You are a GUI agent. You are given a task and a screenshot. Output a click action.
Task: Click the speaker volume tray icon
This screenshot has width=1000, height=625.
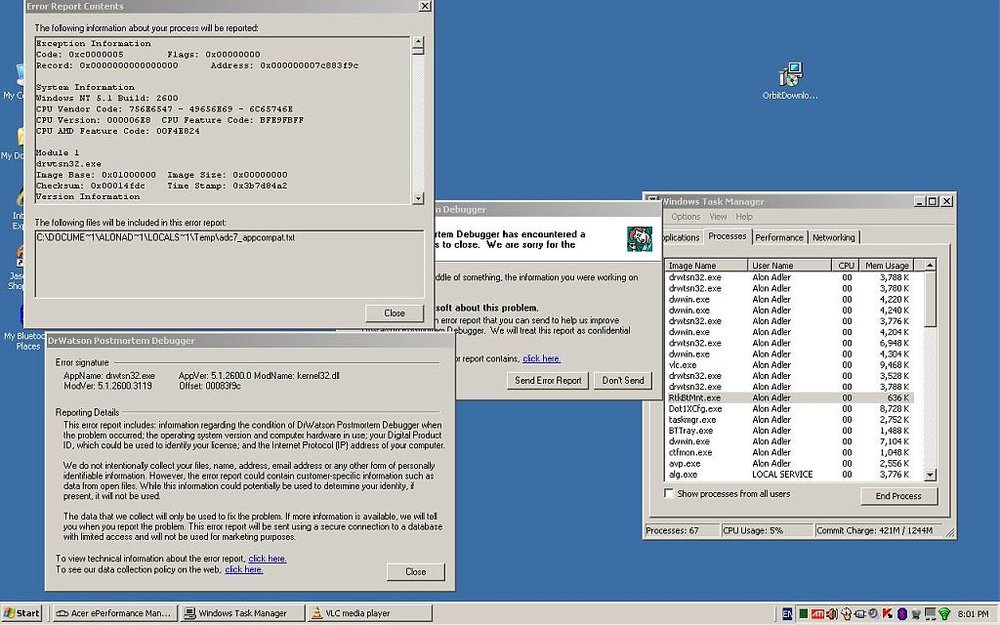pos(832,614)
